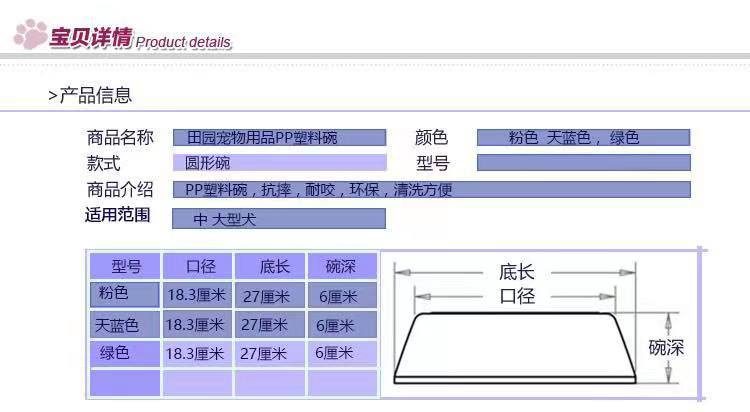Select the 粉色 row label cell
Screen dimensions: 750x412
[125, 294]
